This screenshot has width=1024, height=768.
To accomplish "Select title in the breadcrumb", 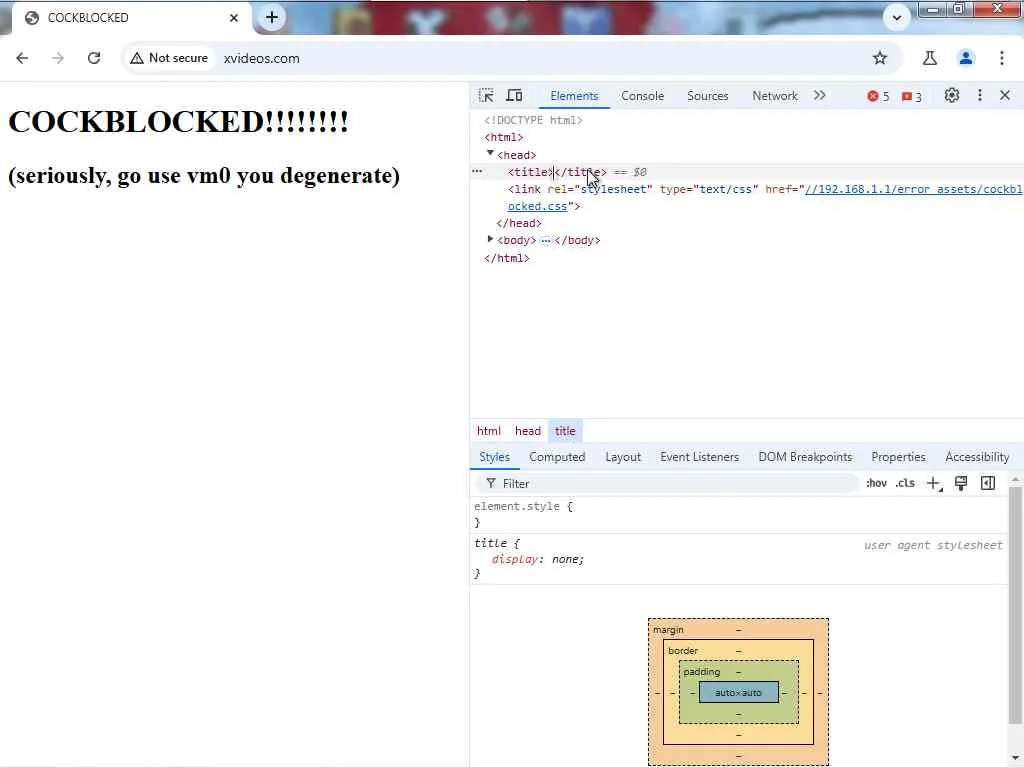I will coord(565,431).
